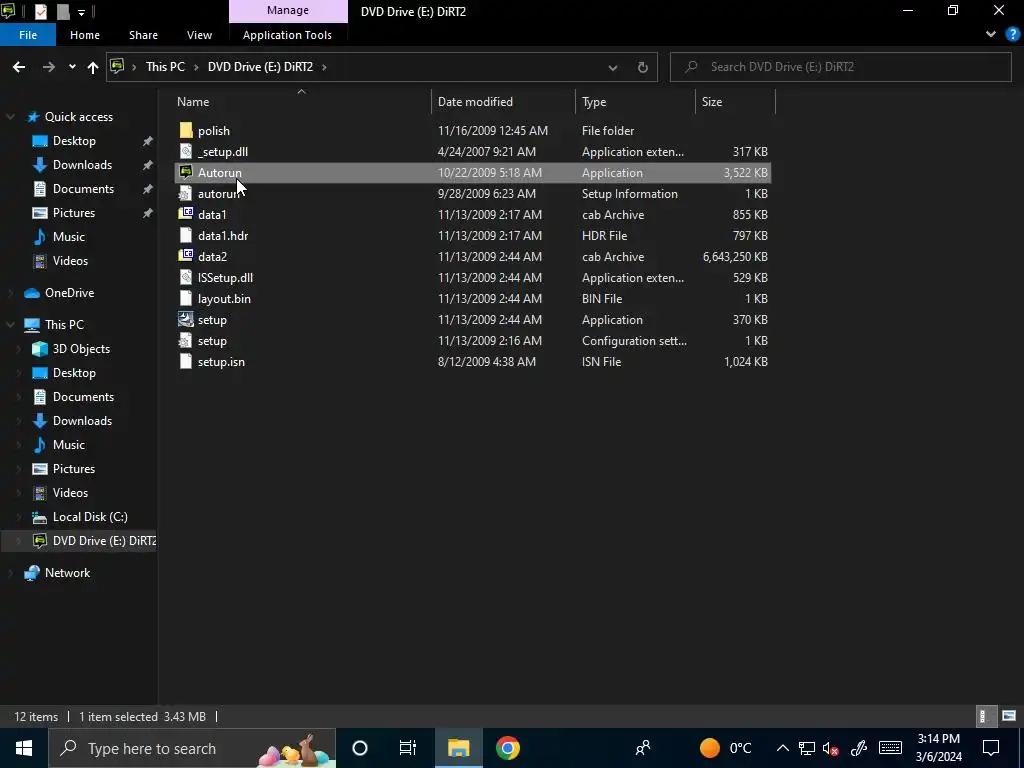Open the muted volume tray icon
The height and width of the screenshot is (768, 1024).
[x=831, y=748]
